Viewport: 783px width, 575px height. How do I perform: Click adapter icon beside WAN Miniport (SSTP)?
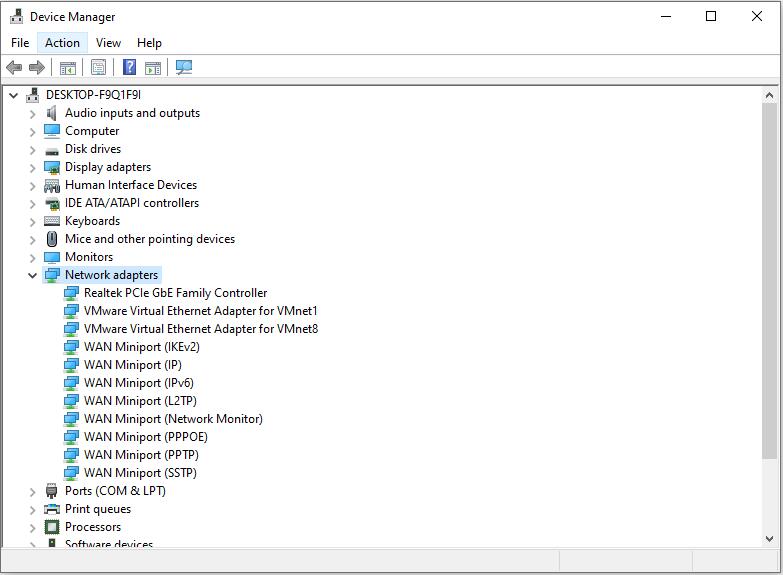click(71, 473)
